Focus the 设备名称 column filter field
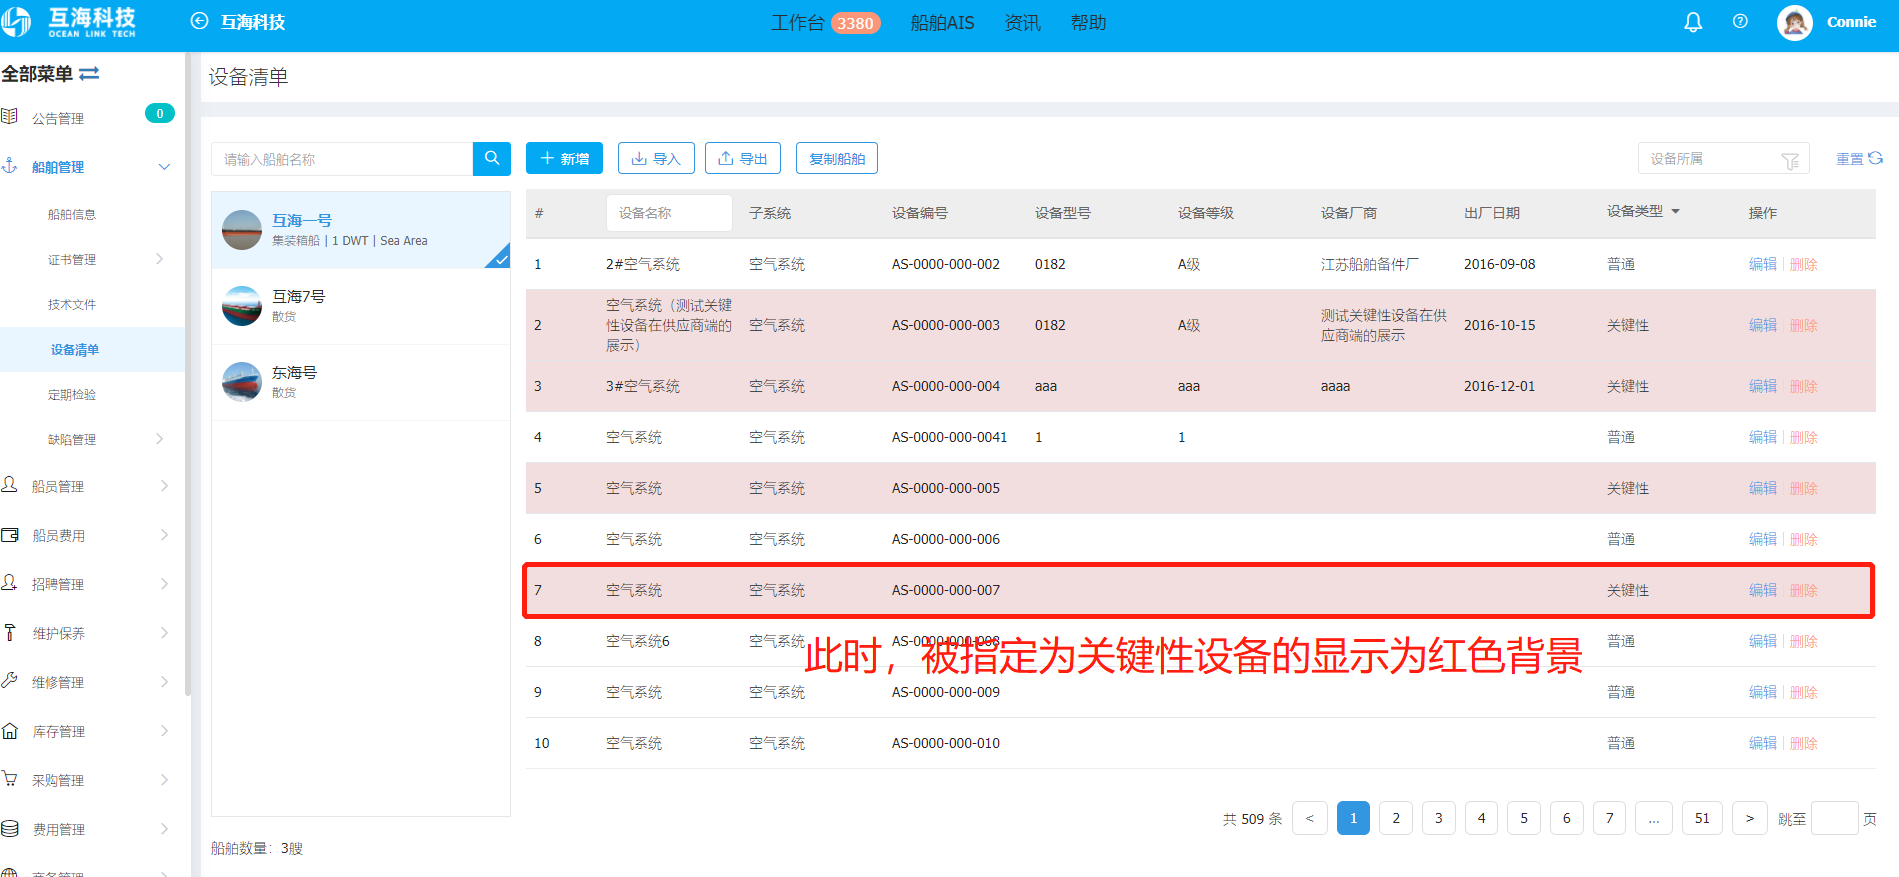 669,213
